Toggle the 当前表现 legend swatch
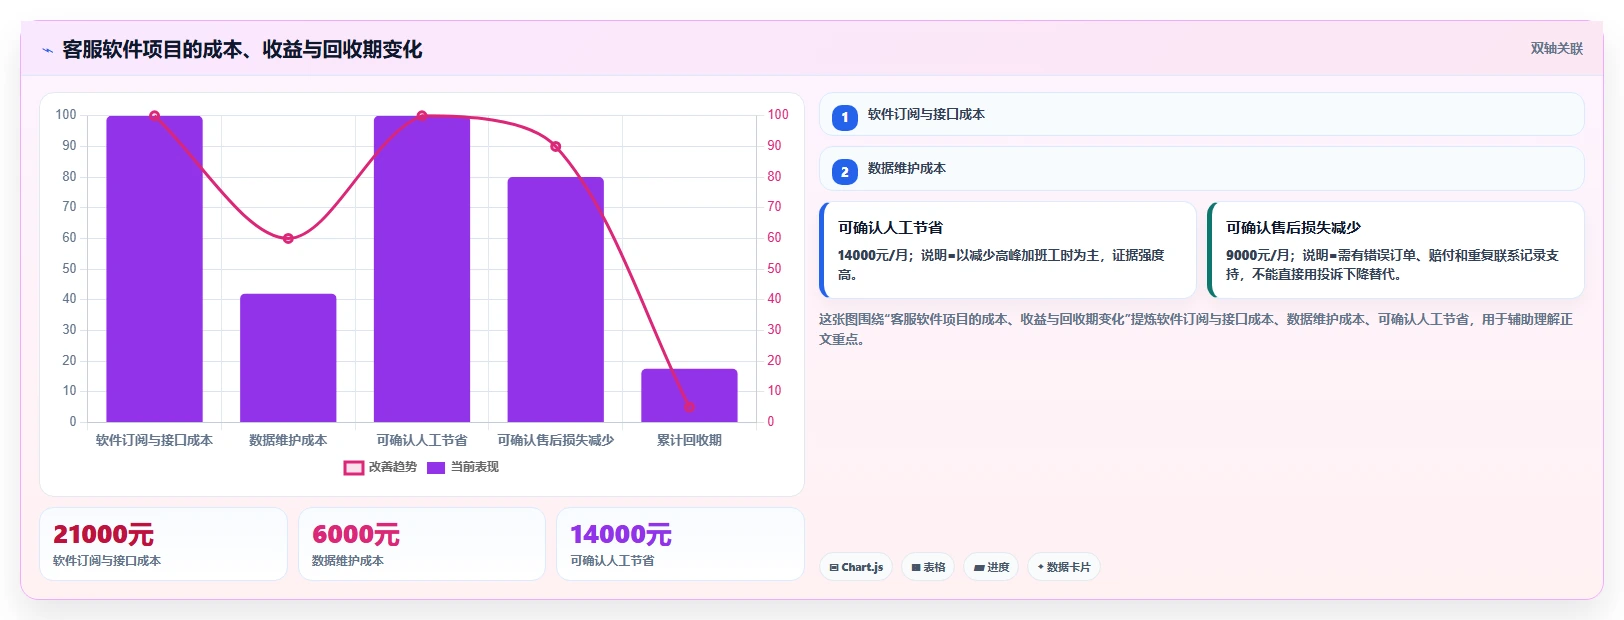The width and height of the screenshot is (1624, 620). pos(436,467)
